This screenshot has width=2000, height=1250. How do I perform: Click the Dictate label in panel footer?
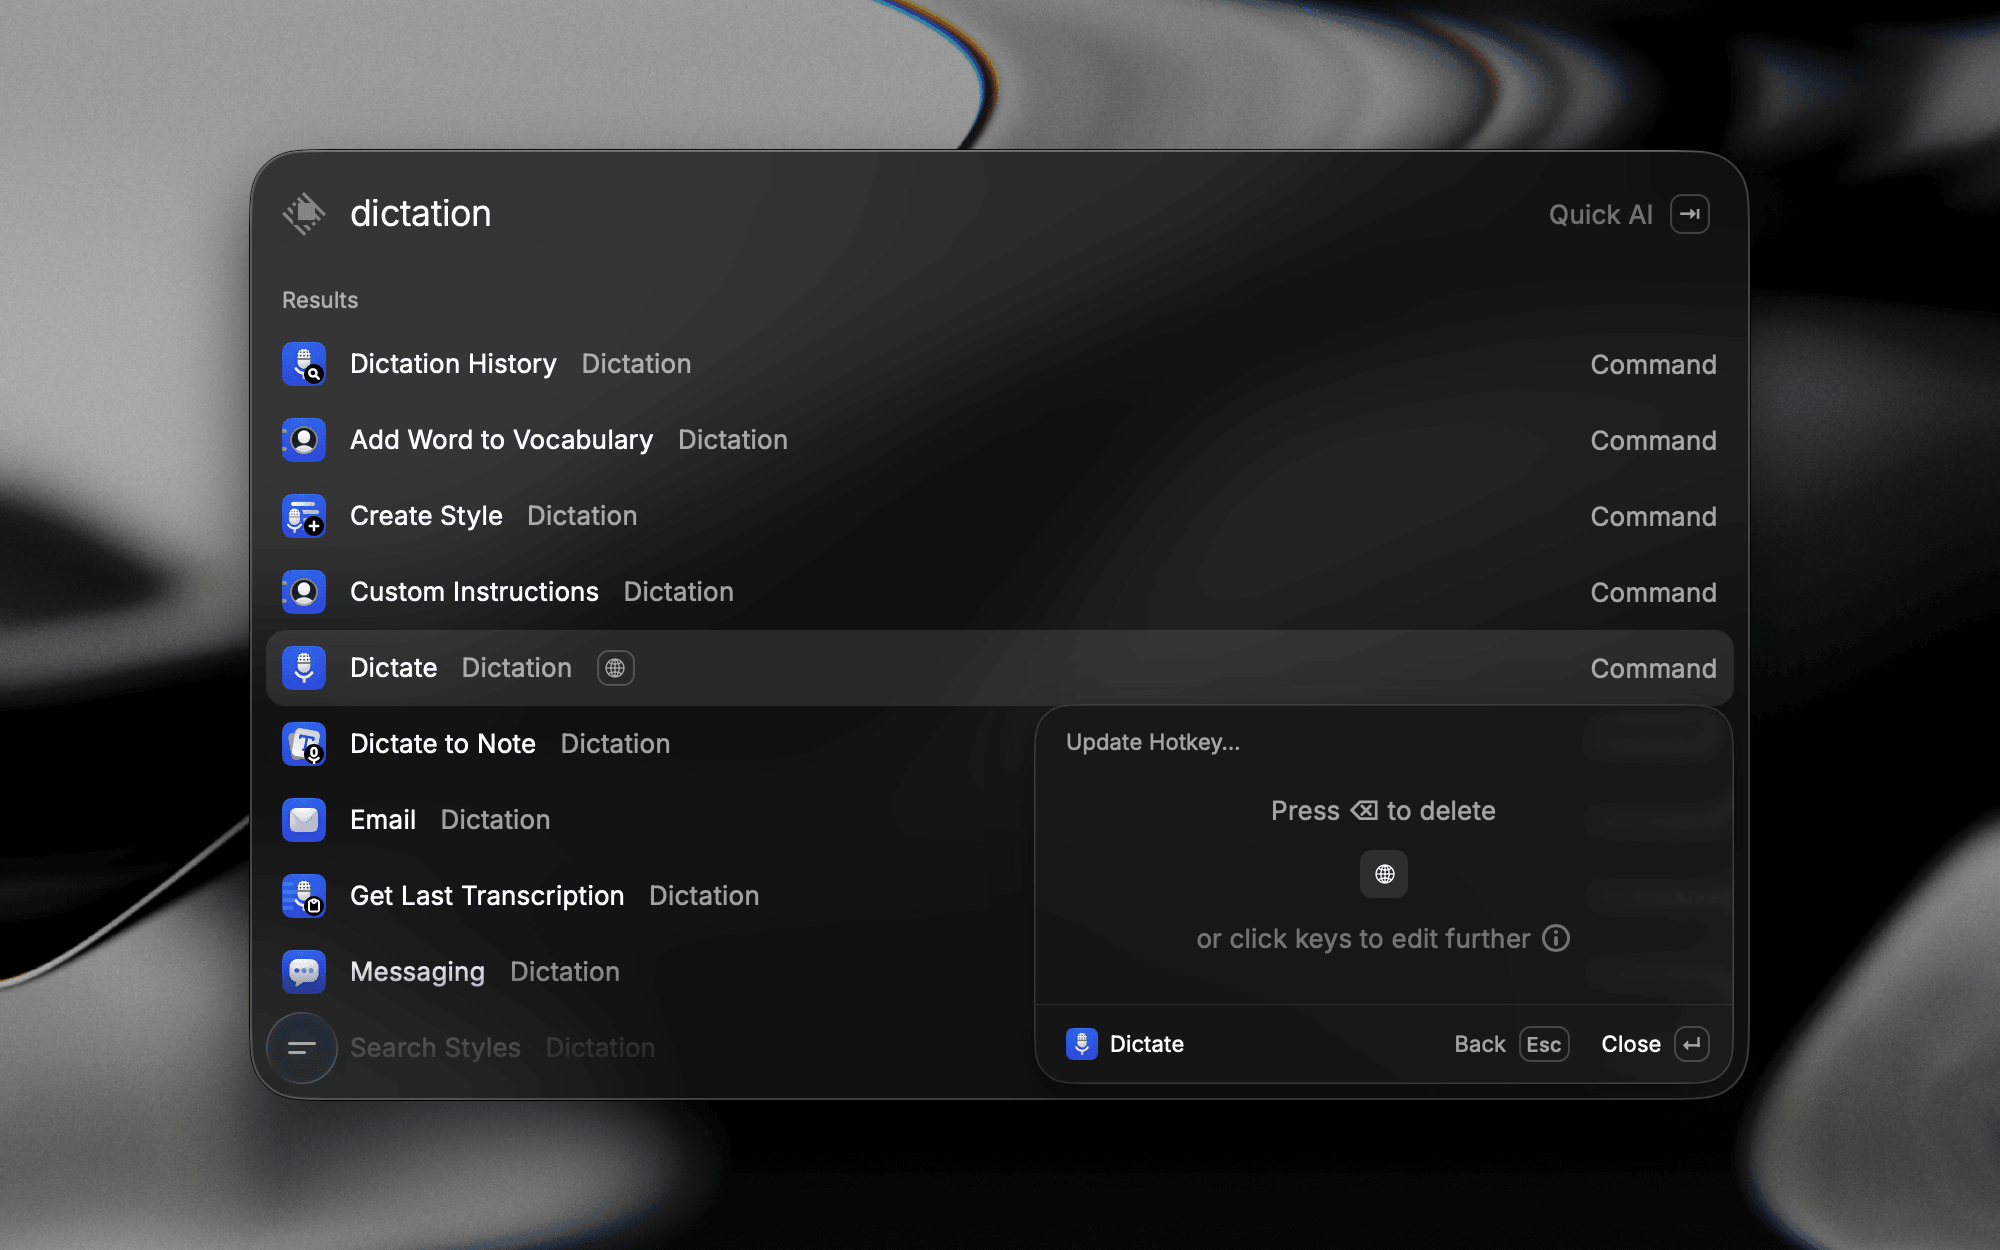(x=1147, y=1044)
